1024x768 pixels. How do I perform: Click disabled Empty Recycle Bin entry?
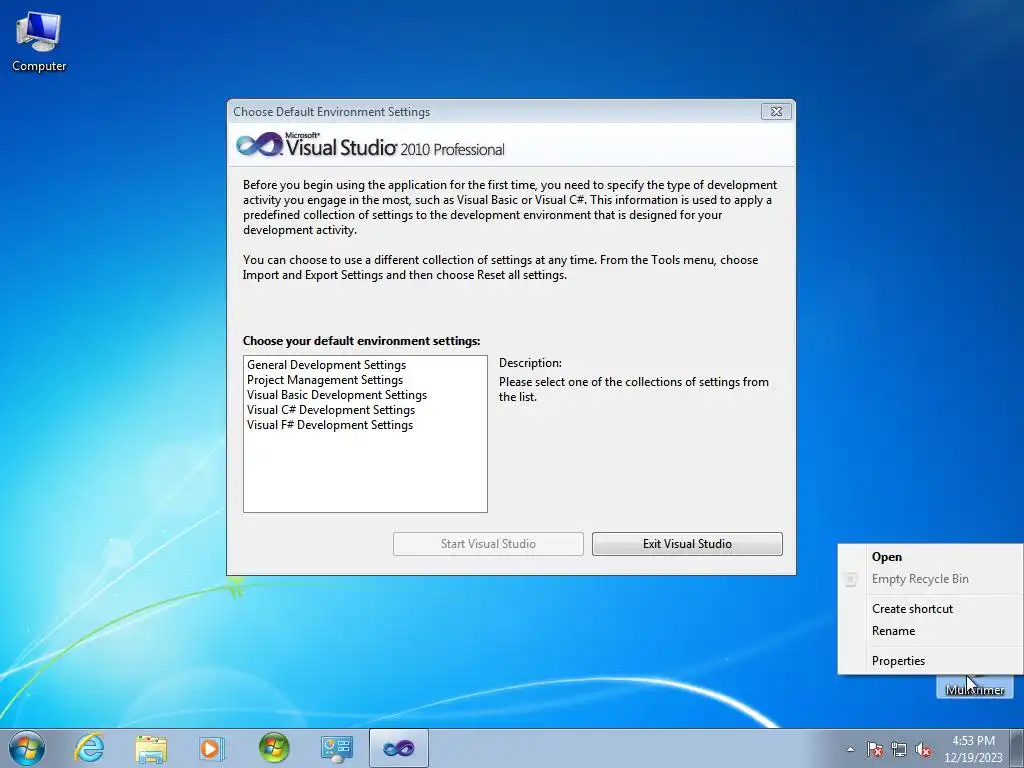(931, 579)
